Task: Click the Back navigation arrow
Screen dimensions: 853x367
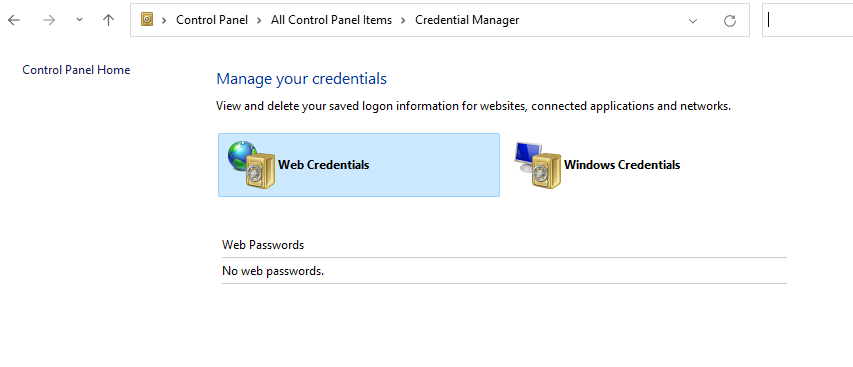Action: click(14, 20)
